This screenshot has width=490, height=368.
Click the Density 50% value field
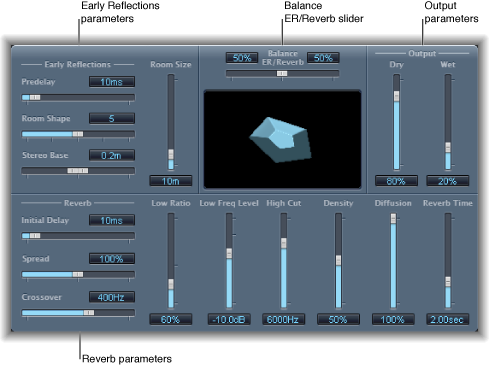338,319
